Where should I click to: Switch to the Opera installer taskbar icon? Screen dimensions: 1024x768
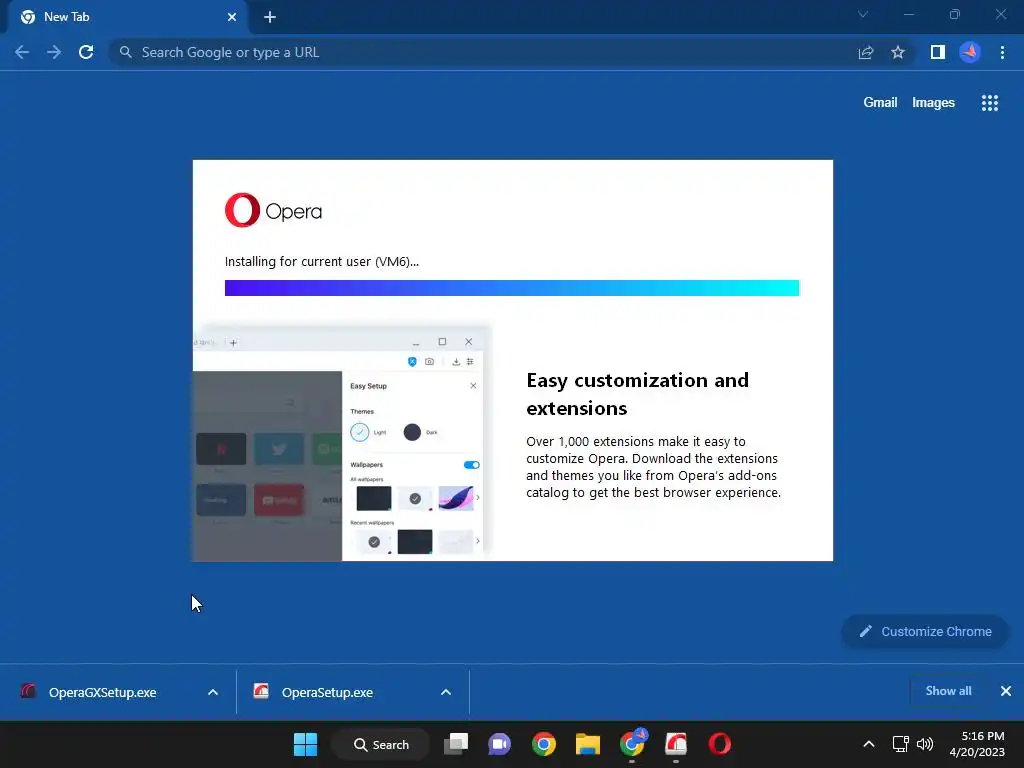(x=676, y=744)
